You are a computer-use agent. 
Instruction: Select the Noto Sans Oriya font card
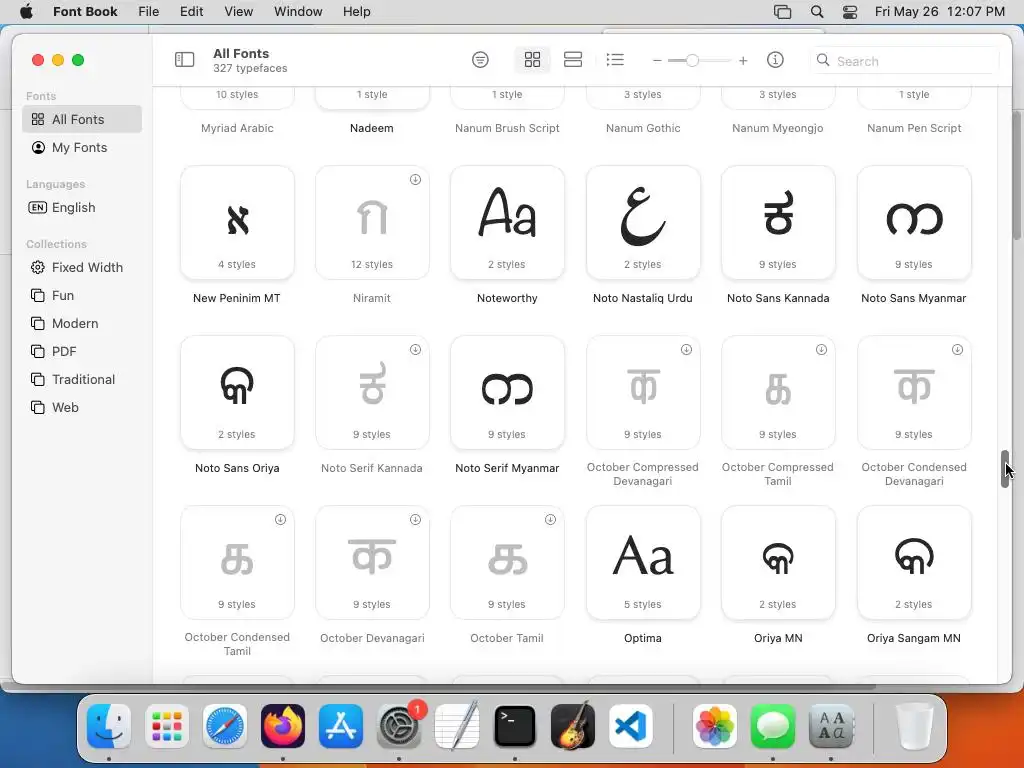point(237,392)
